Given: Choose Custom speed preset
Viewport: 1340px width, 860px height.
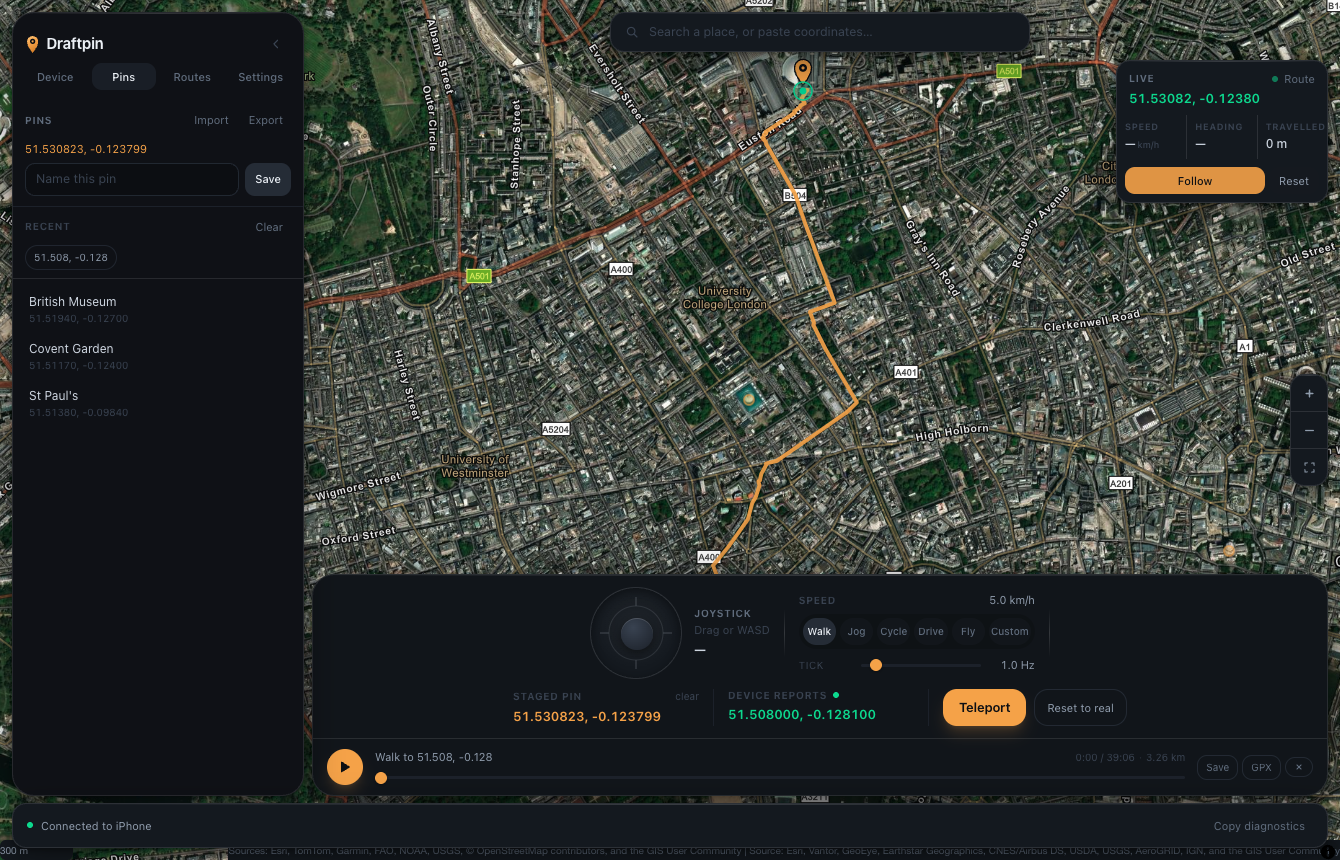Looking at the screenshot, I should click(1010, 631).
